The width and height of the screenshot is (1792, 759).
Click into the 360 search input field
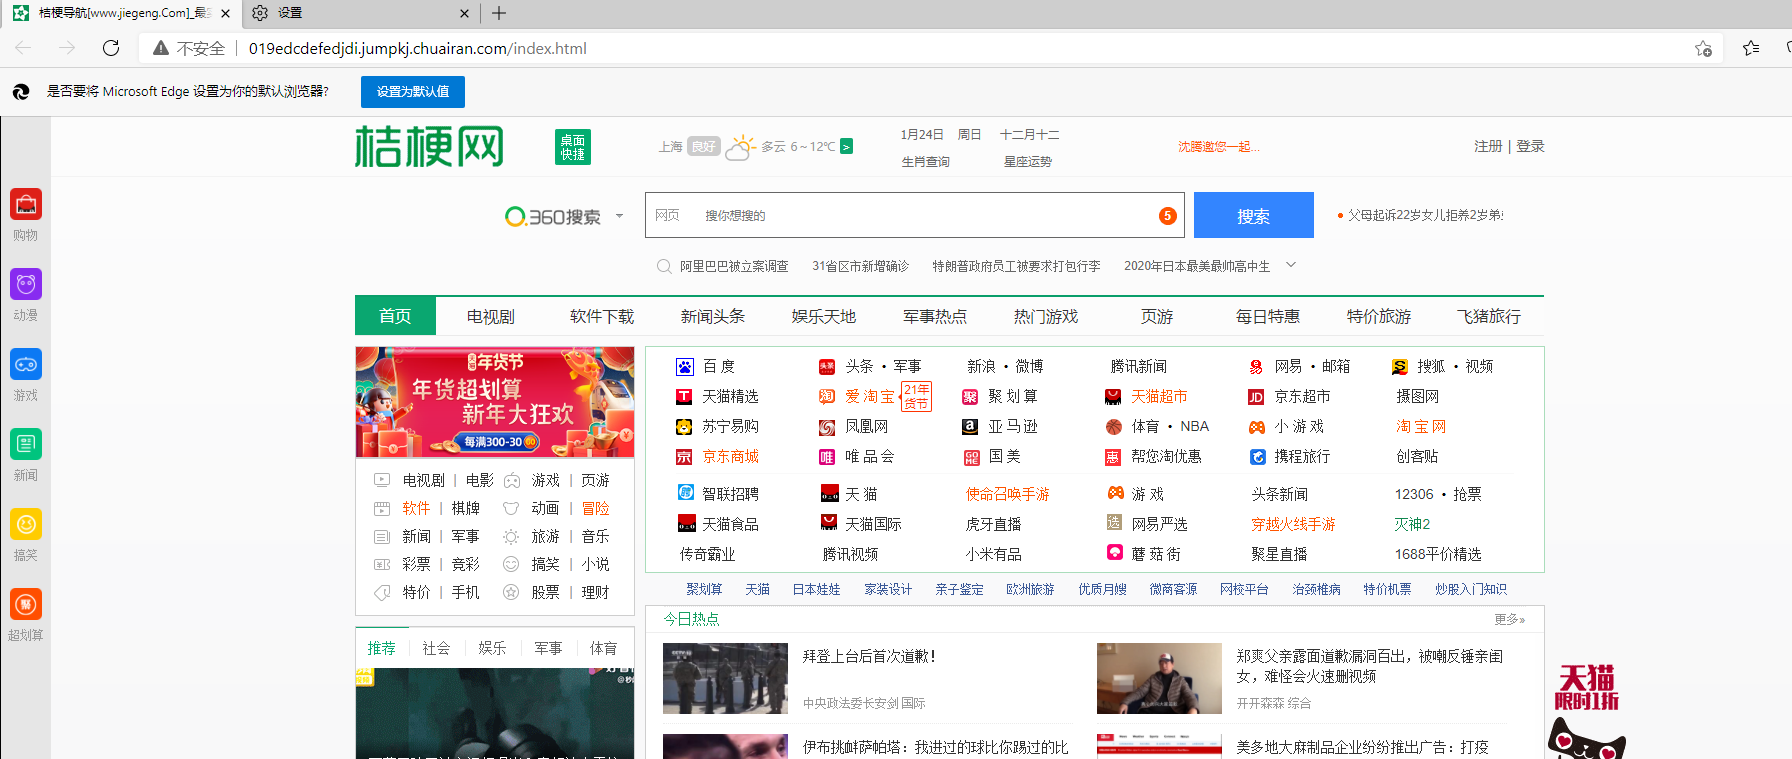(x=915, y=215)
